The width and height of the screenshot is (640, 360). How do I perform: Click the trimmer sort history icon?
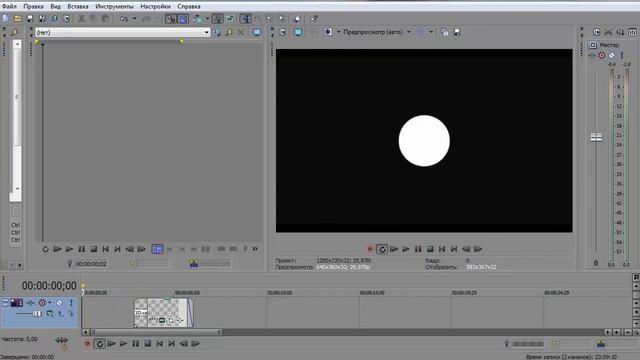pos(217,32)
